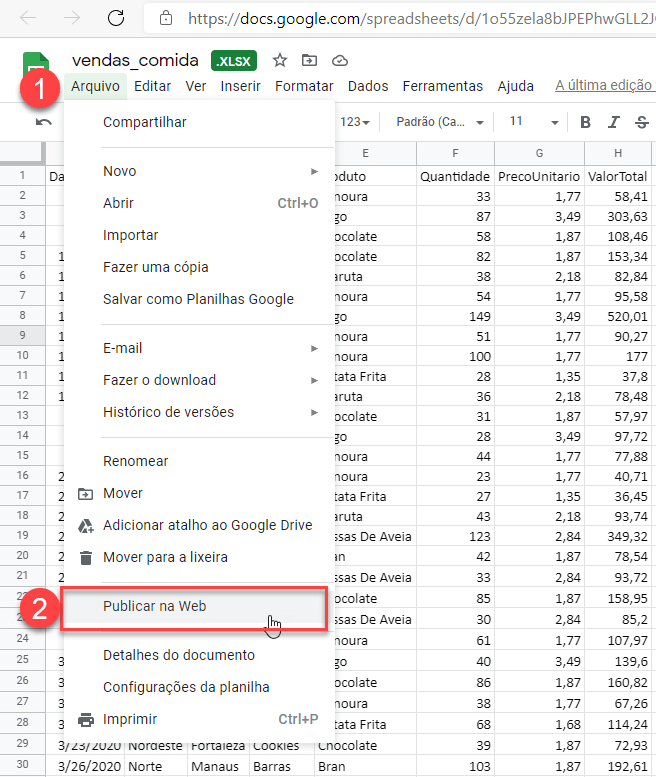Select column G header
The height and width of the screenshot is (777, 656).
(x=539, y=154)
